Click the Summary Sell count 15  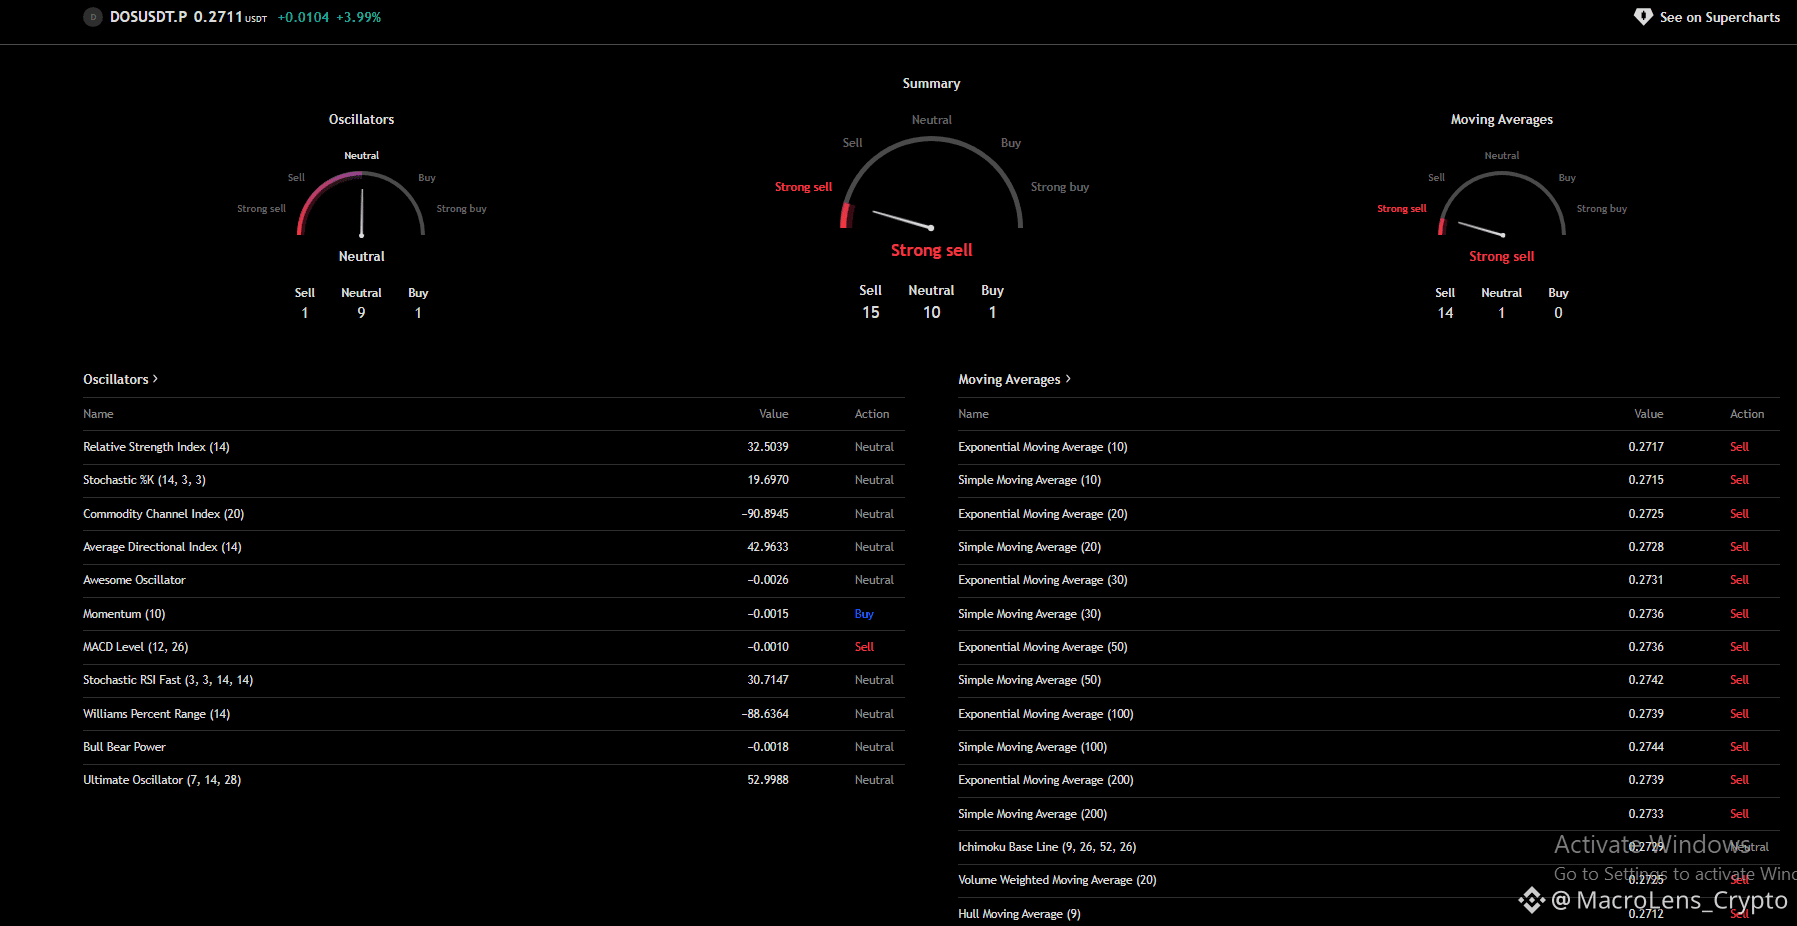(870, 312)
